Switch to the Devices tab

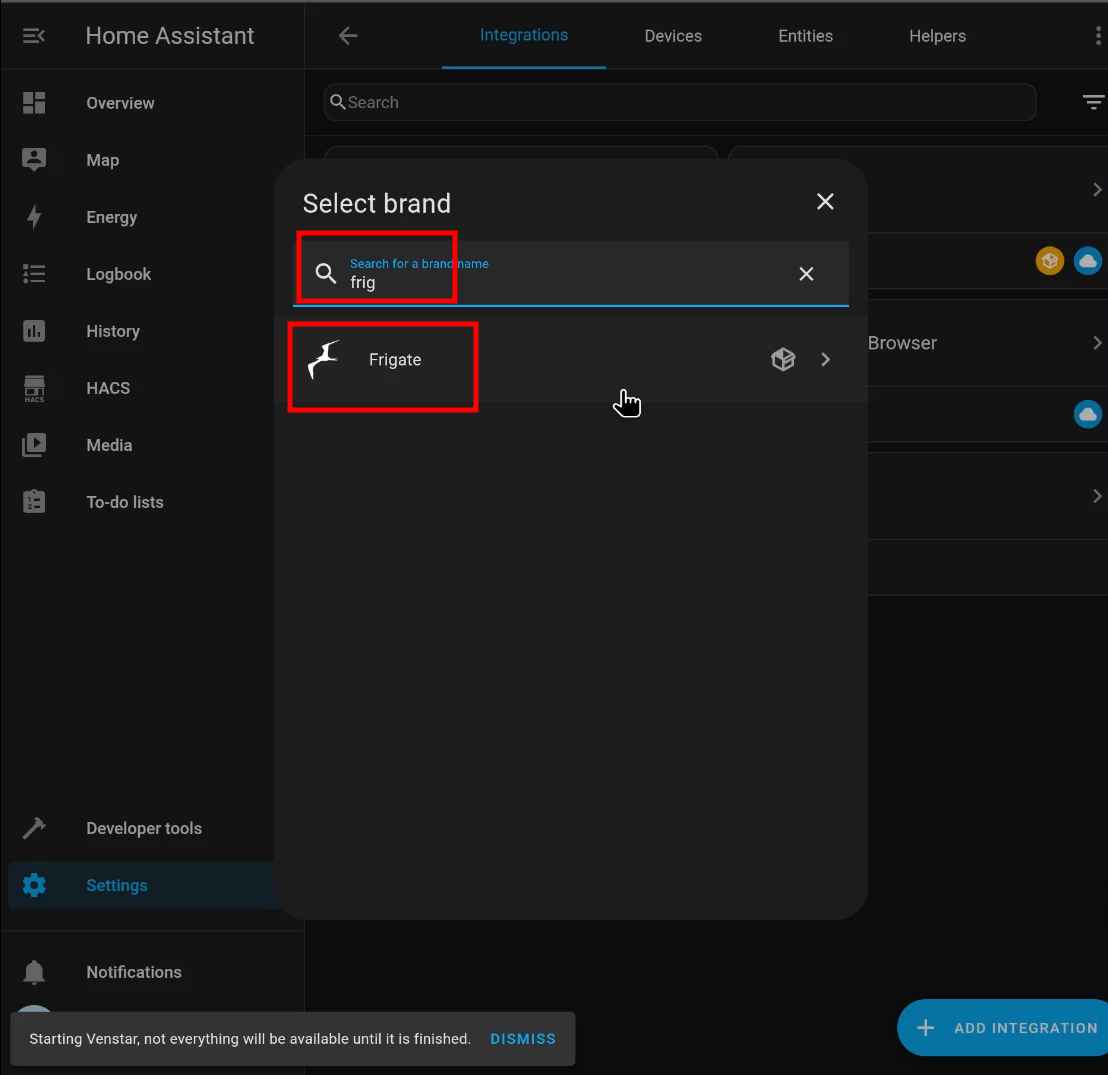pos(673,36)
